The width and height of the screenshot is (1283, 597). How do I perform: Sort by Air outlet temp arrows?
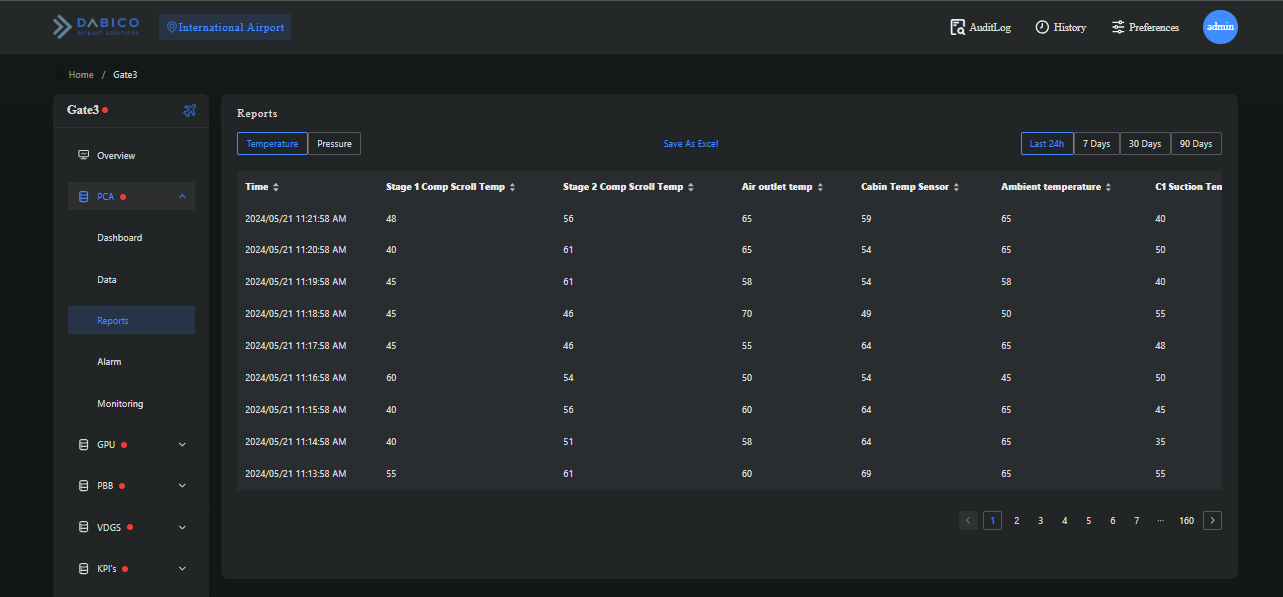tap(821, 187)
